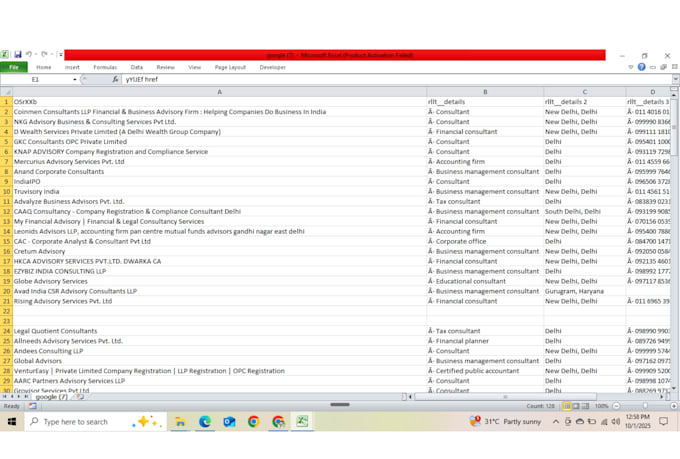Select the cell Global Advisors
The width and height of the screenshot is (680, 459).
(x=219, y=361)
